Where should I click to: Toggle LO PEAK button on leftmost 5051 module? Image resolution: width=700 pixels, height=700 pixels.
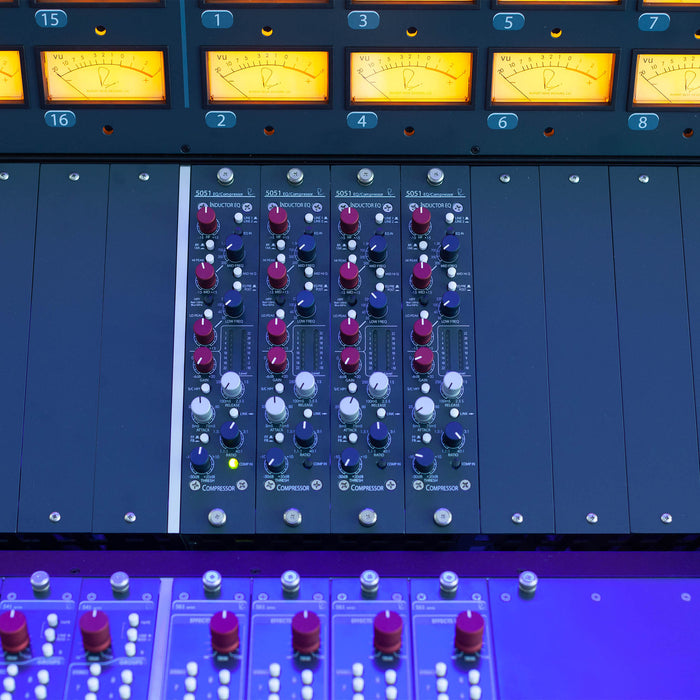click(208, 314)
